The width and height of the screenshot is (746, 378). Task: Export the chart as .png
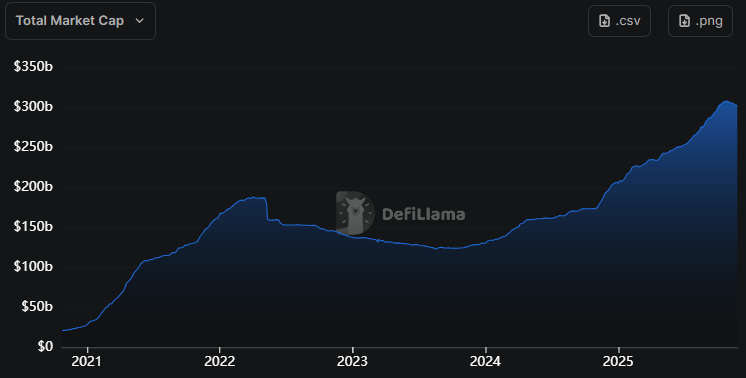pos(700,21)
